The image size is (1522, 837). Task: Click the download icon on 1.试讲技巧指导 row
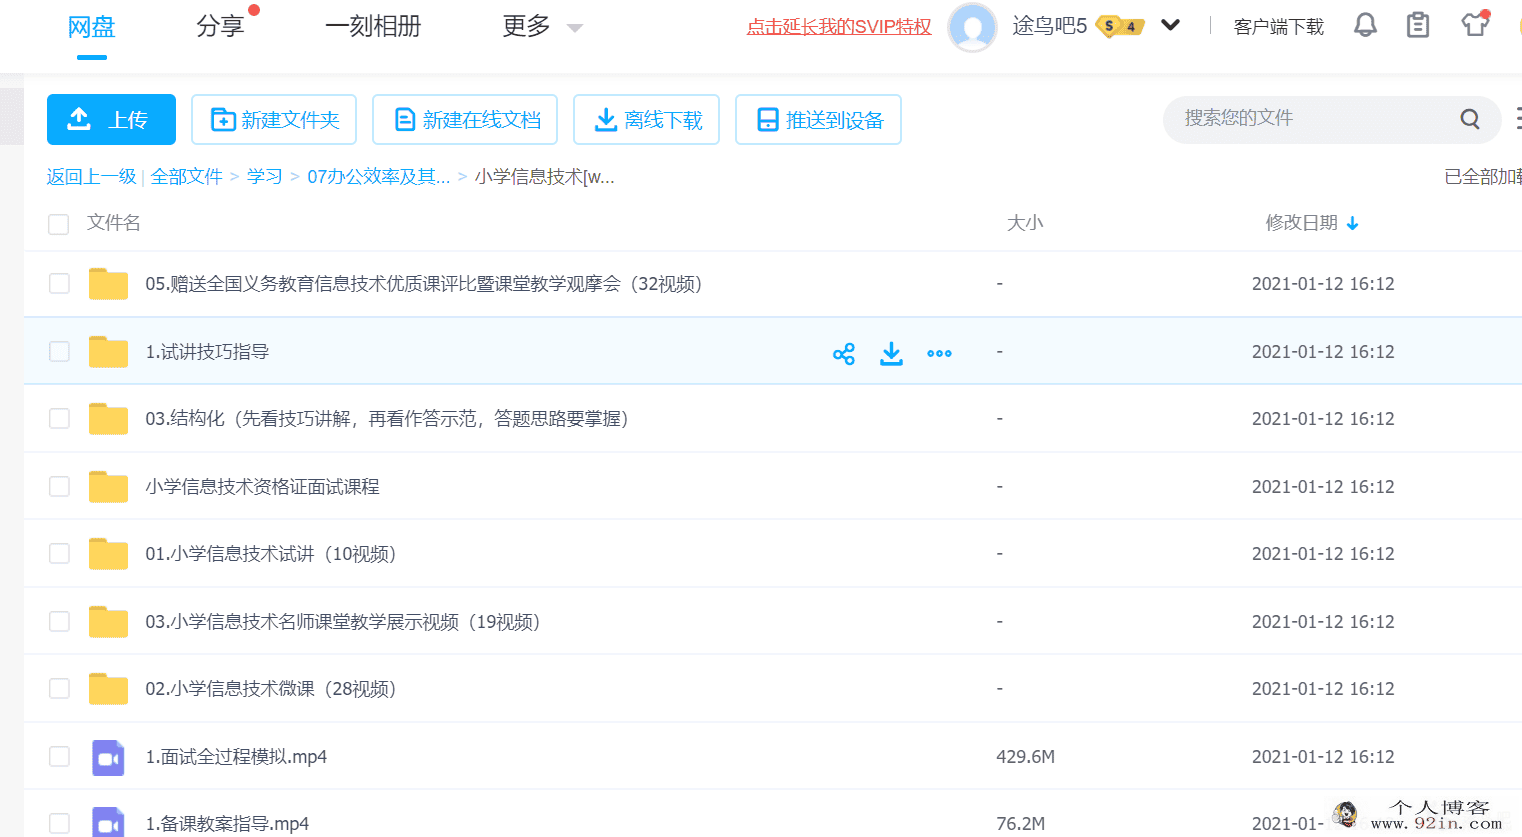point(891,354)
